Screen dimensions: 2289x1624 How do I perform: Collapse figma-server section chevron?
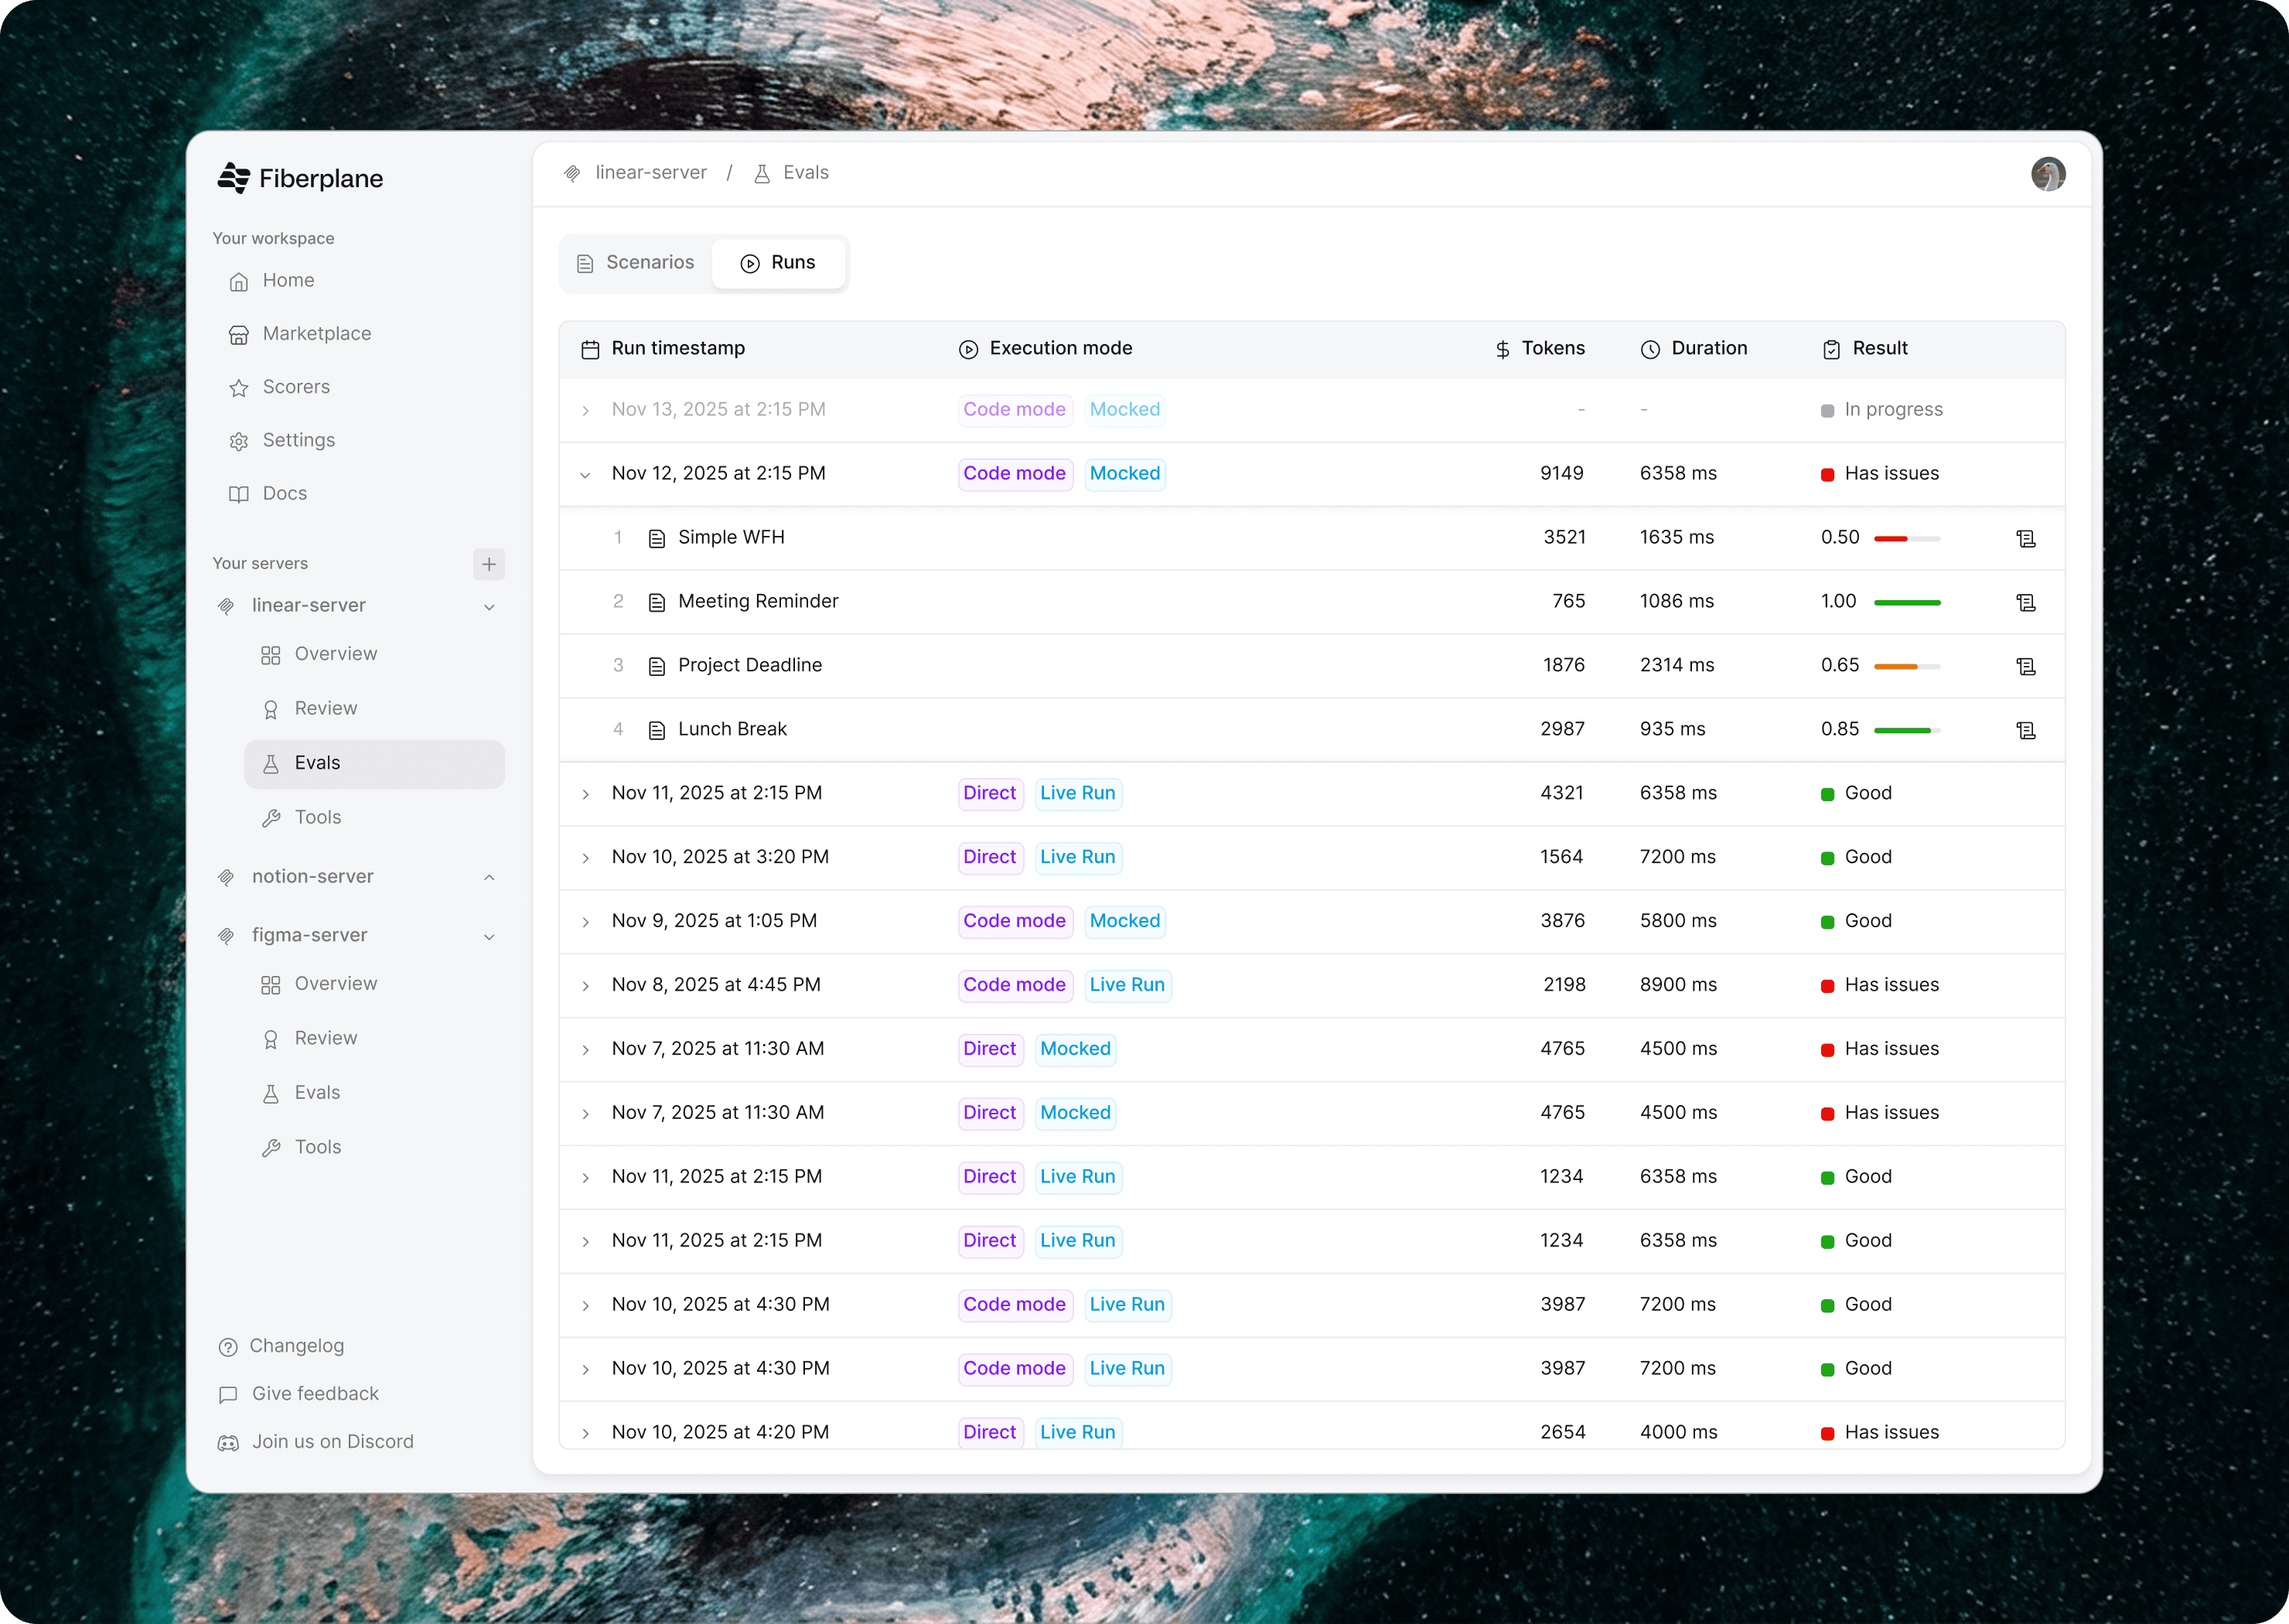489,937
